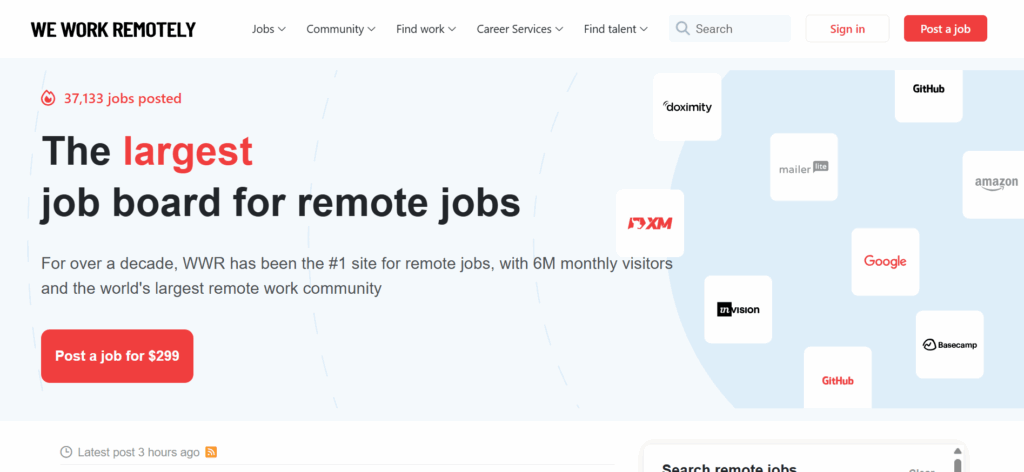
Task: Click the red XM logo card
Action: click(x=649, y=223)
